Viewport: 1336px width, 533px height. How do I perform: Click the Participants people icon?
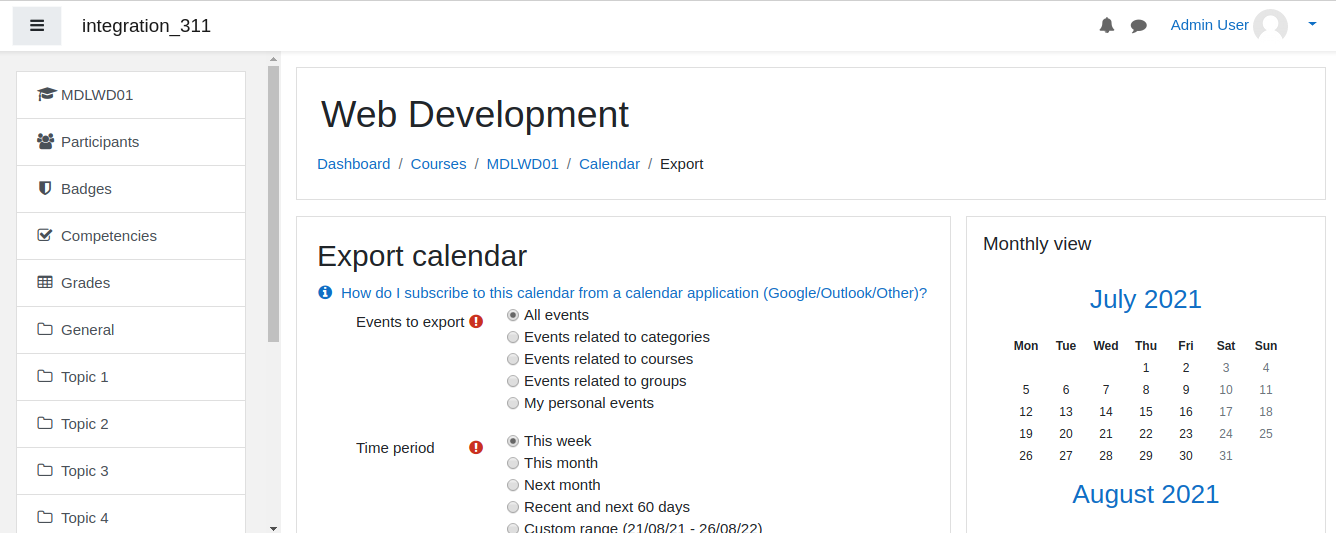pyautogui.click(x=45, y=142)
